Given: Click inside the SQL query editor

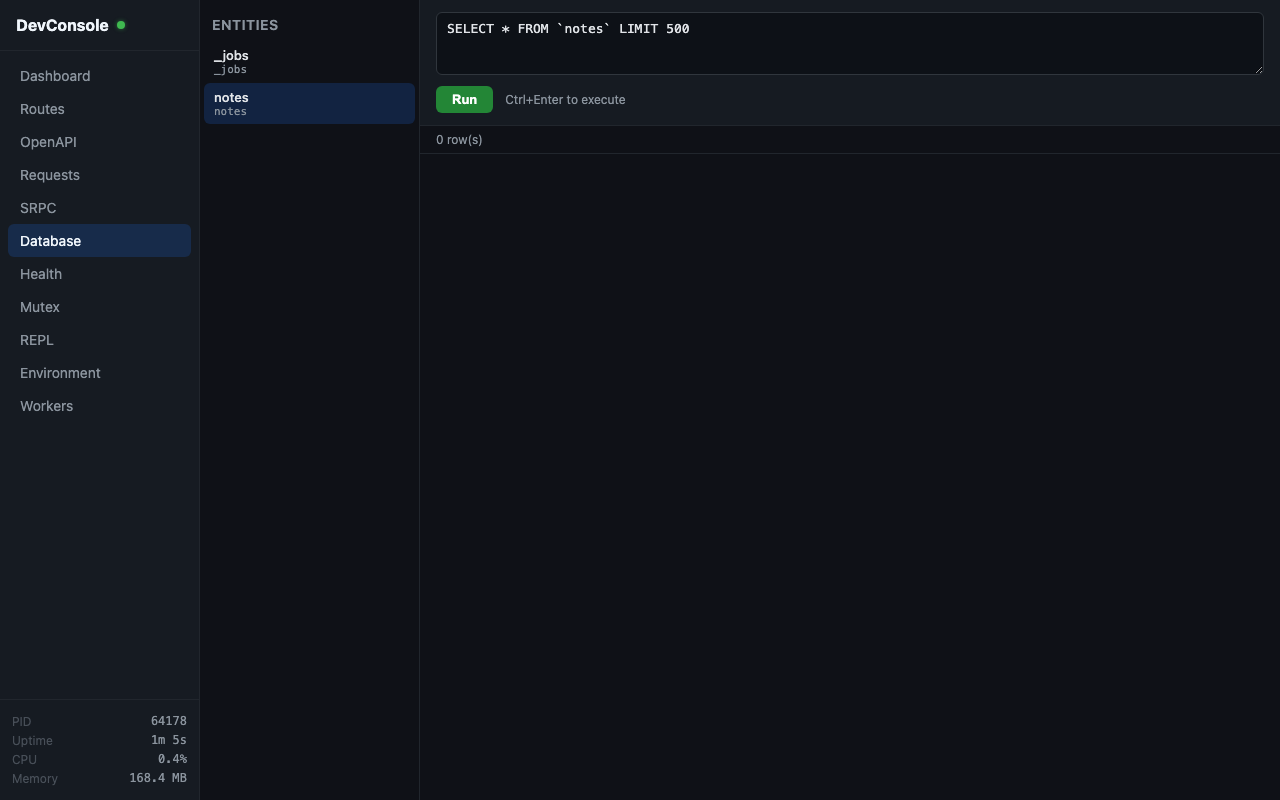Looking at the screenshot, I should point(850,43).
